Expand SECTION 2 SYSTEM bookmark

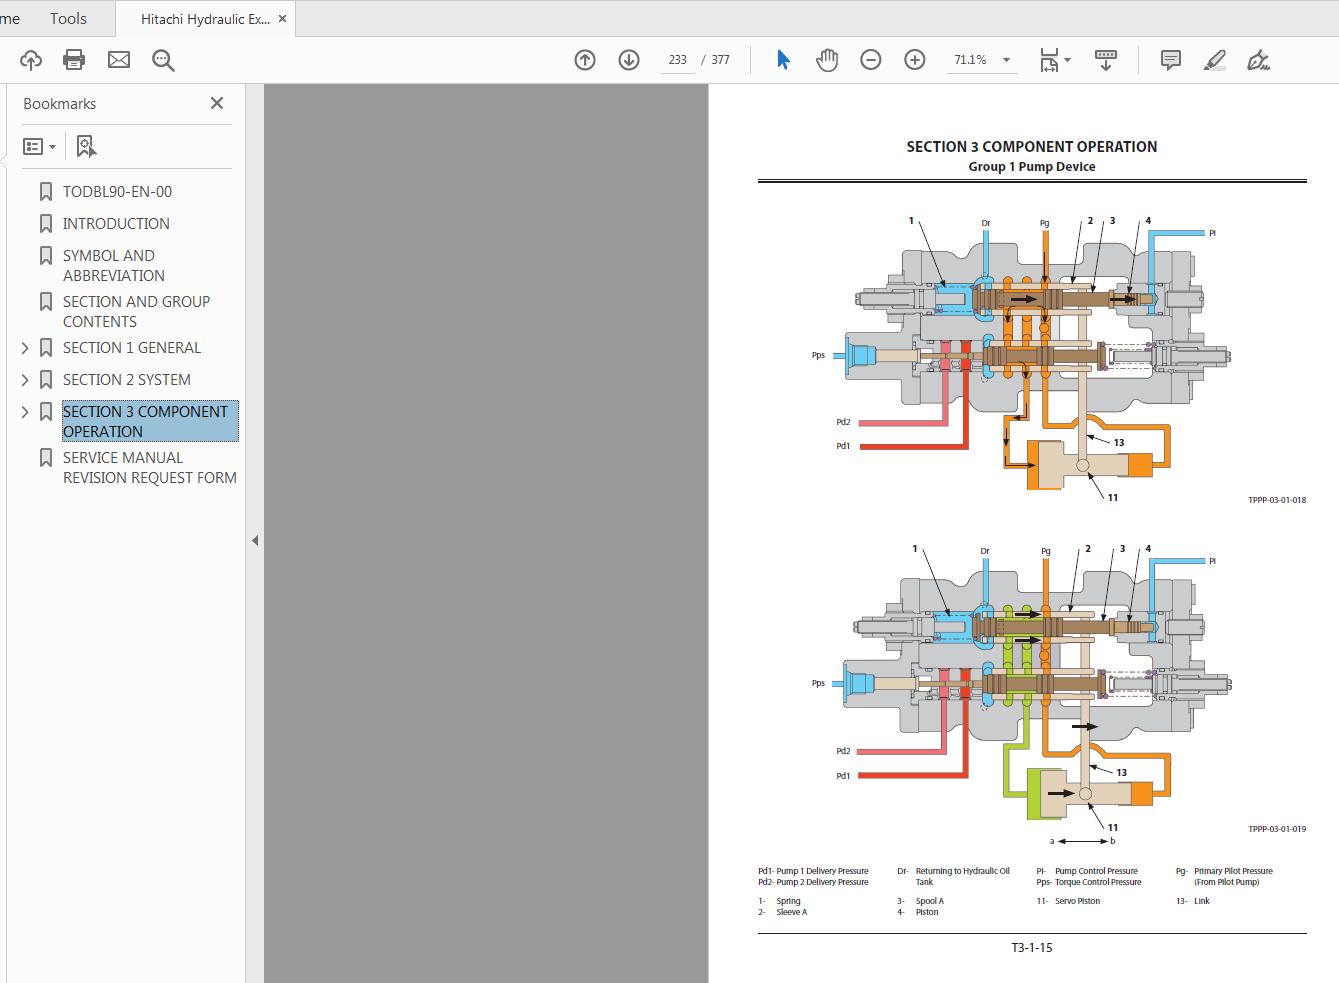[x=25, y=380]
